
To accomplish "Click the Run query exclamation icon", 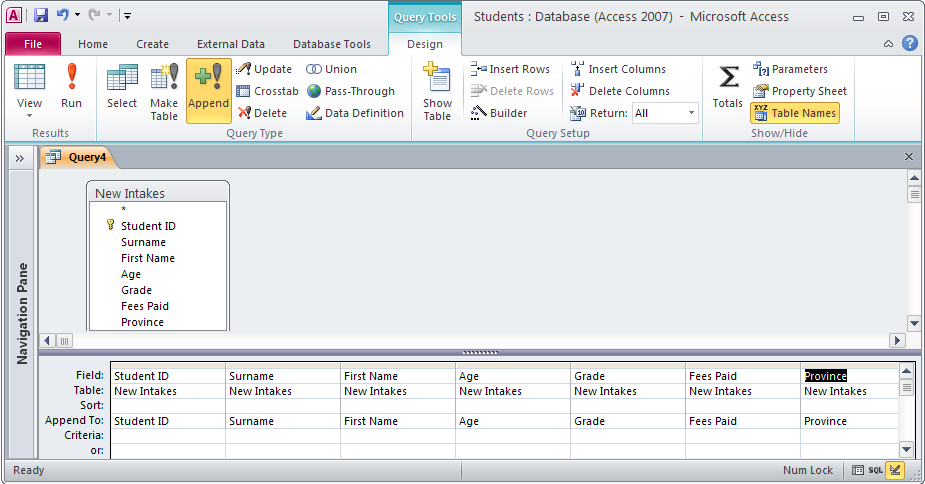I will click(x=71, y=79).
